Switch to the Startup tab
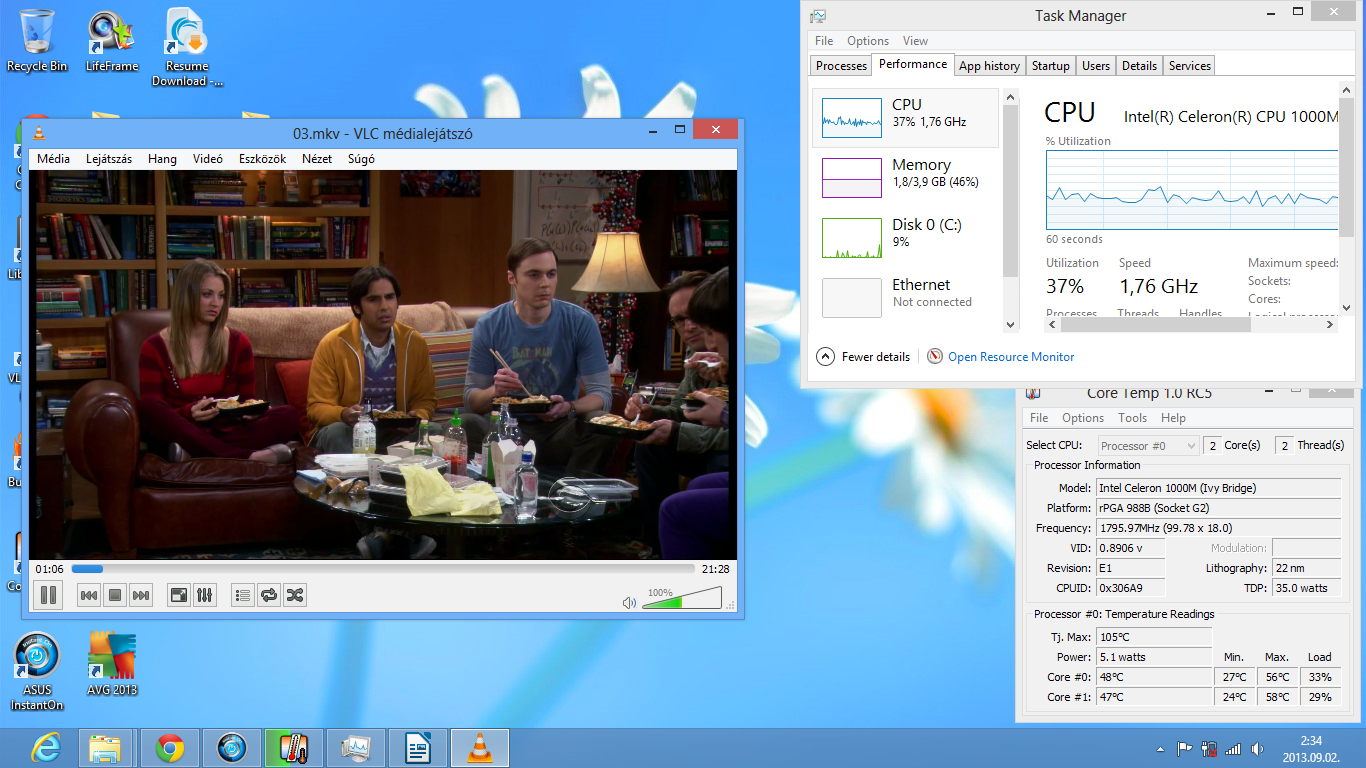This screenshot has width=1366, height=768. (1050, 66)
